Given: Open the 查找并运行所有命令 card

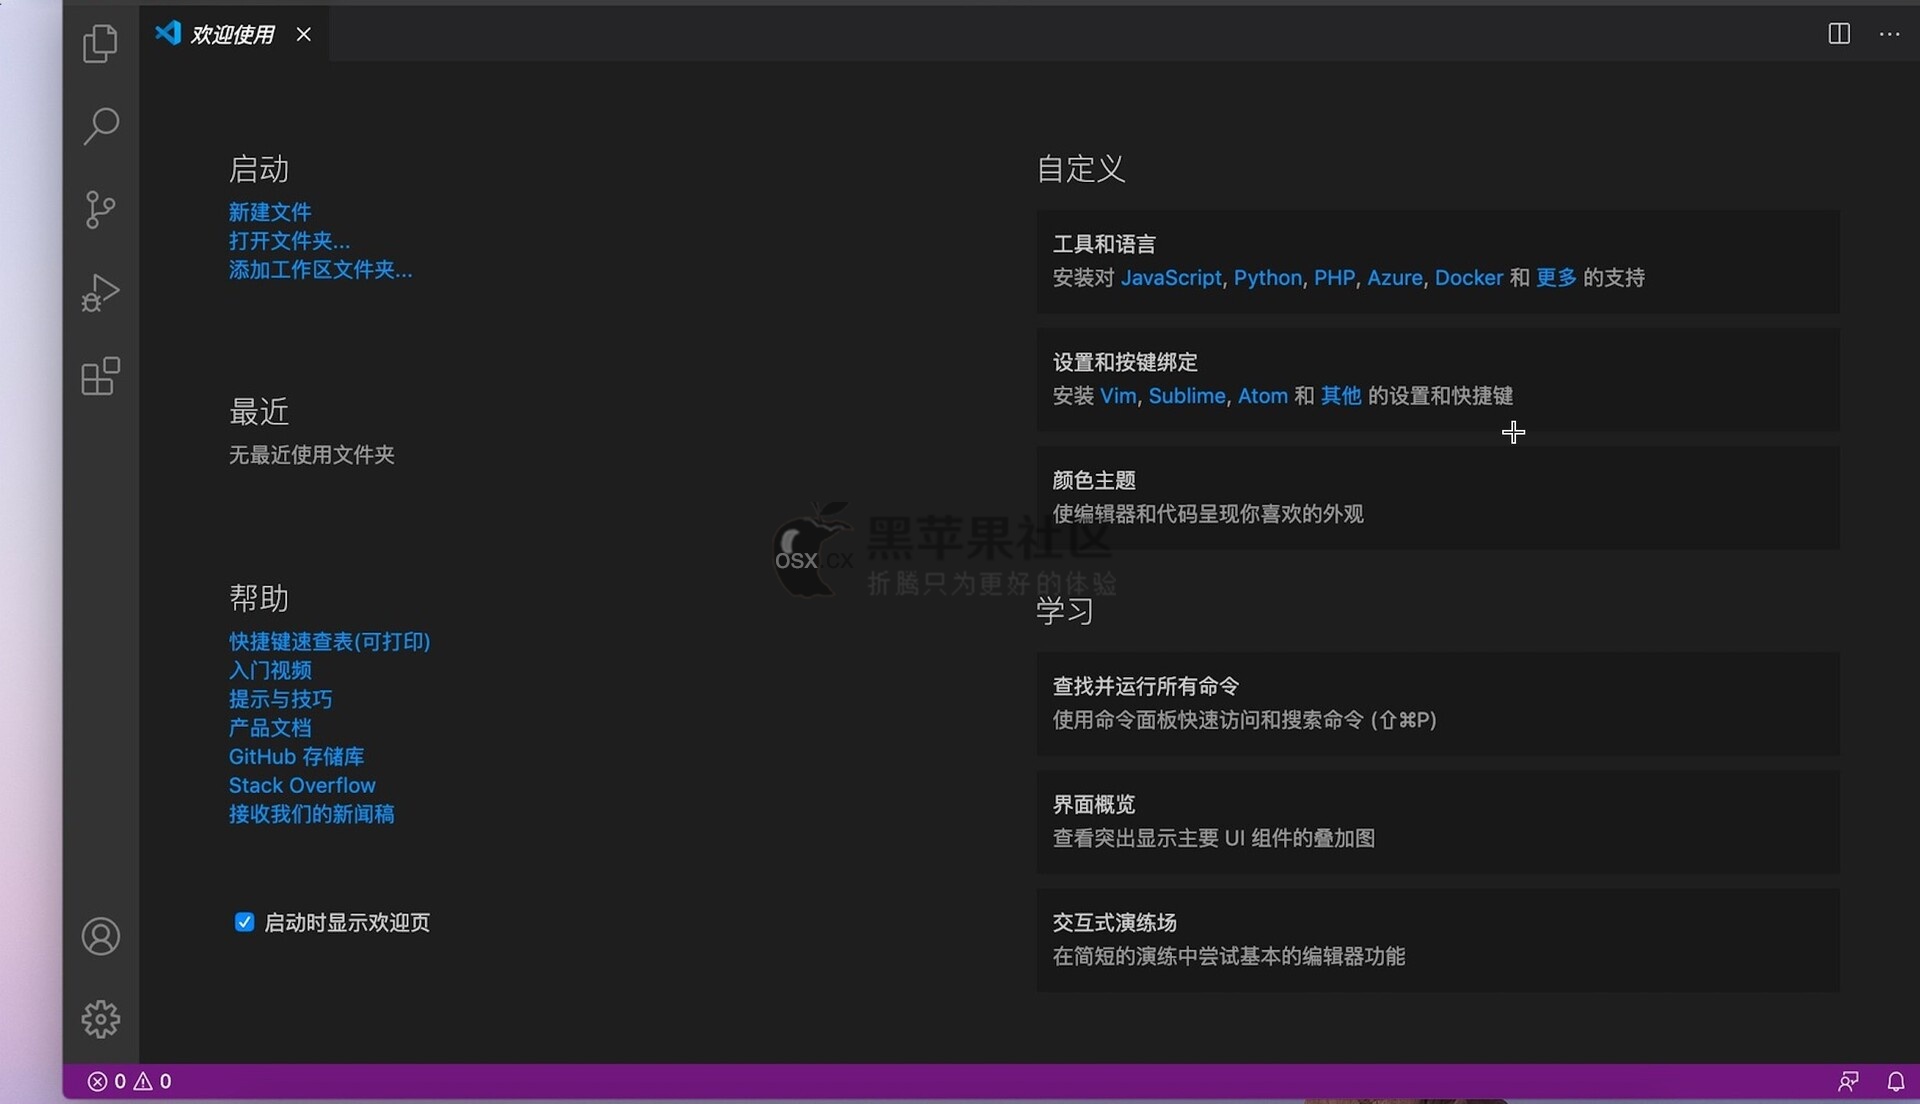Looking at the screenshot, I should (x=1437, y=703).
